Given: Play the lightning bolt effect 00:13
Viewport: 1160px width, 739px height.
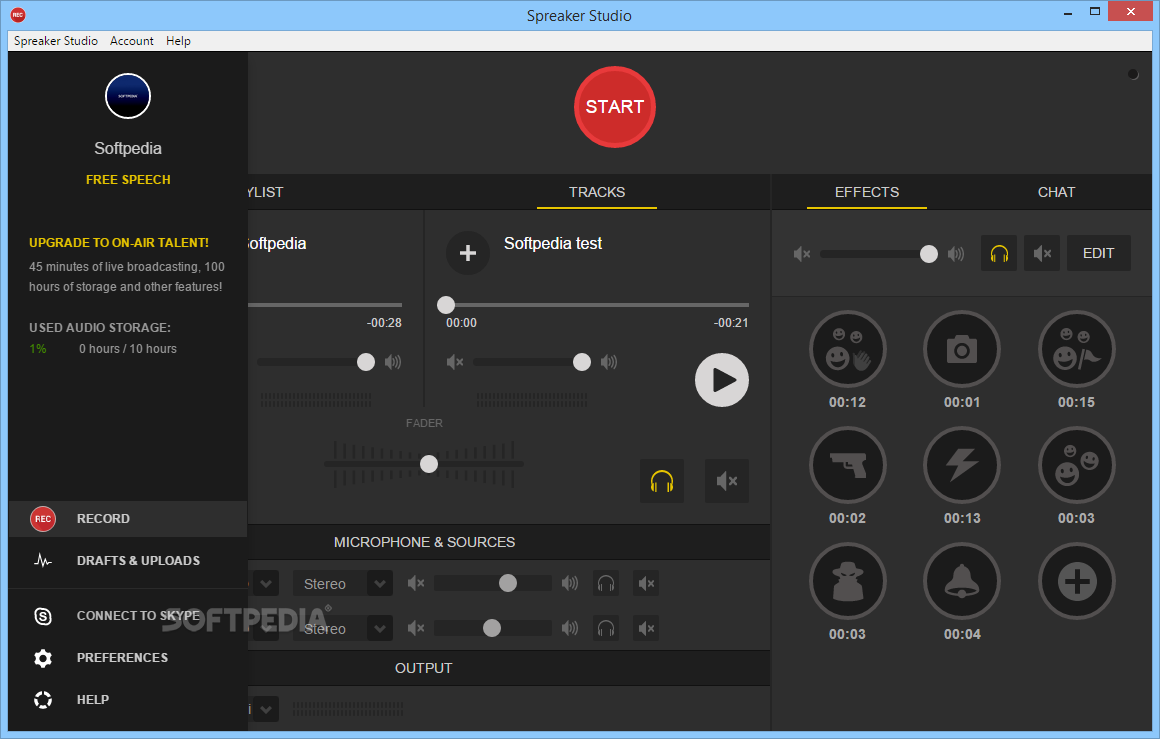Looking at the screenshot, I should coord(962,465).
